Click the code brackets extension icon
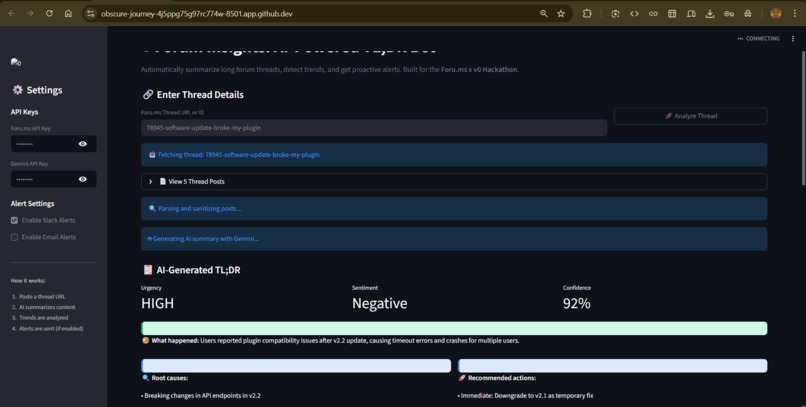806x407 pixels. pyautogui.click(x=634, y=14)
